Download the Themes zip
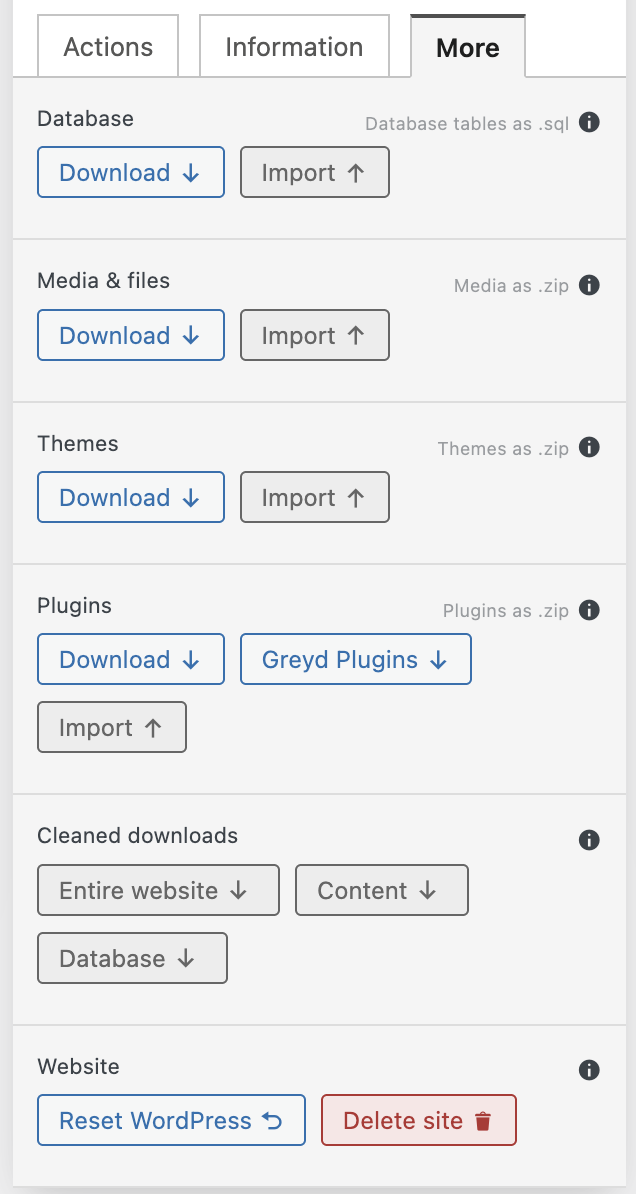Image resolution: width=636 pixels, height=1194 pixels. (131, 498)
